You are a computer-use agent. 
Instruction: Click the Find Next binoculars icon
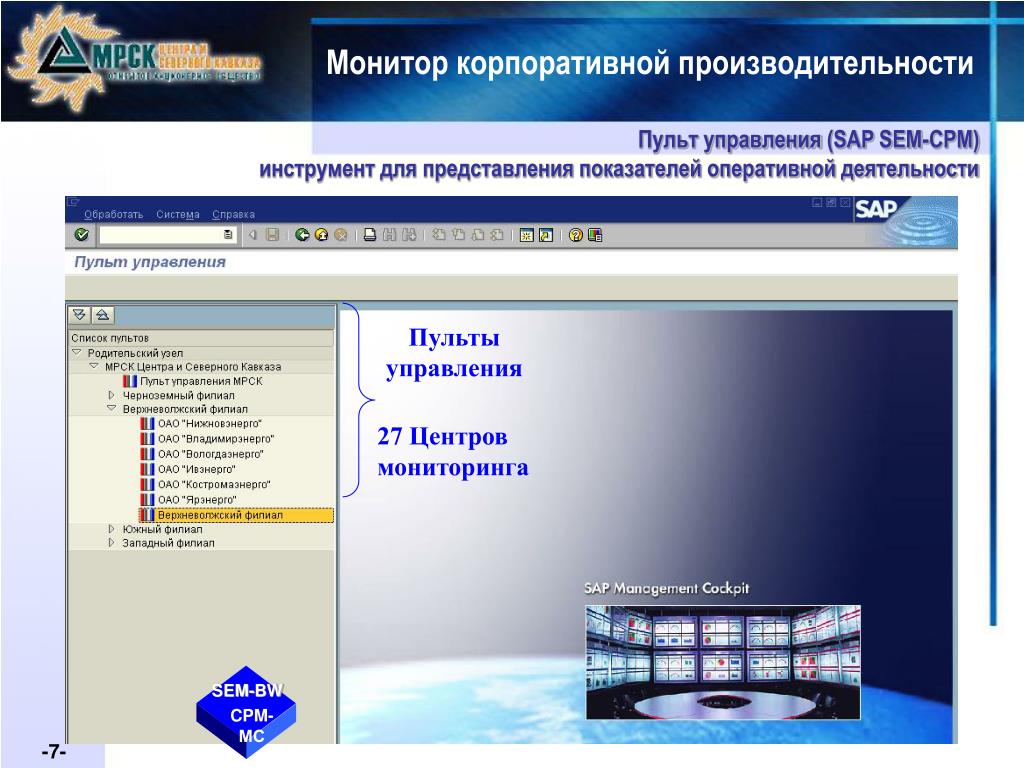tap(409, 234)
